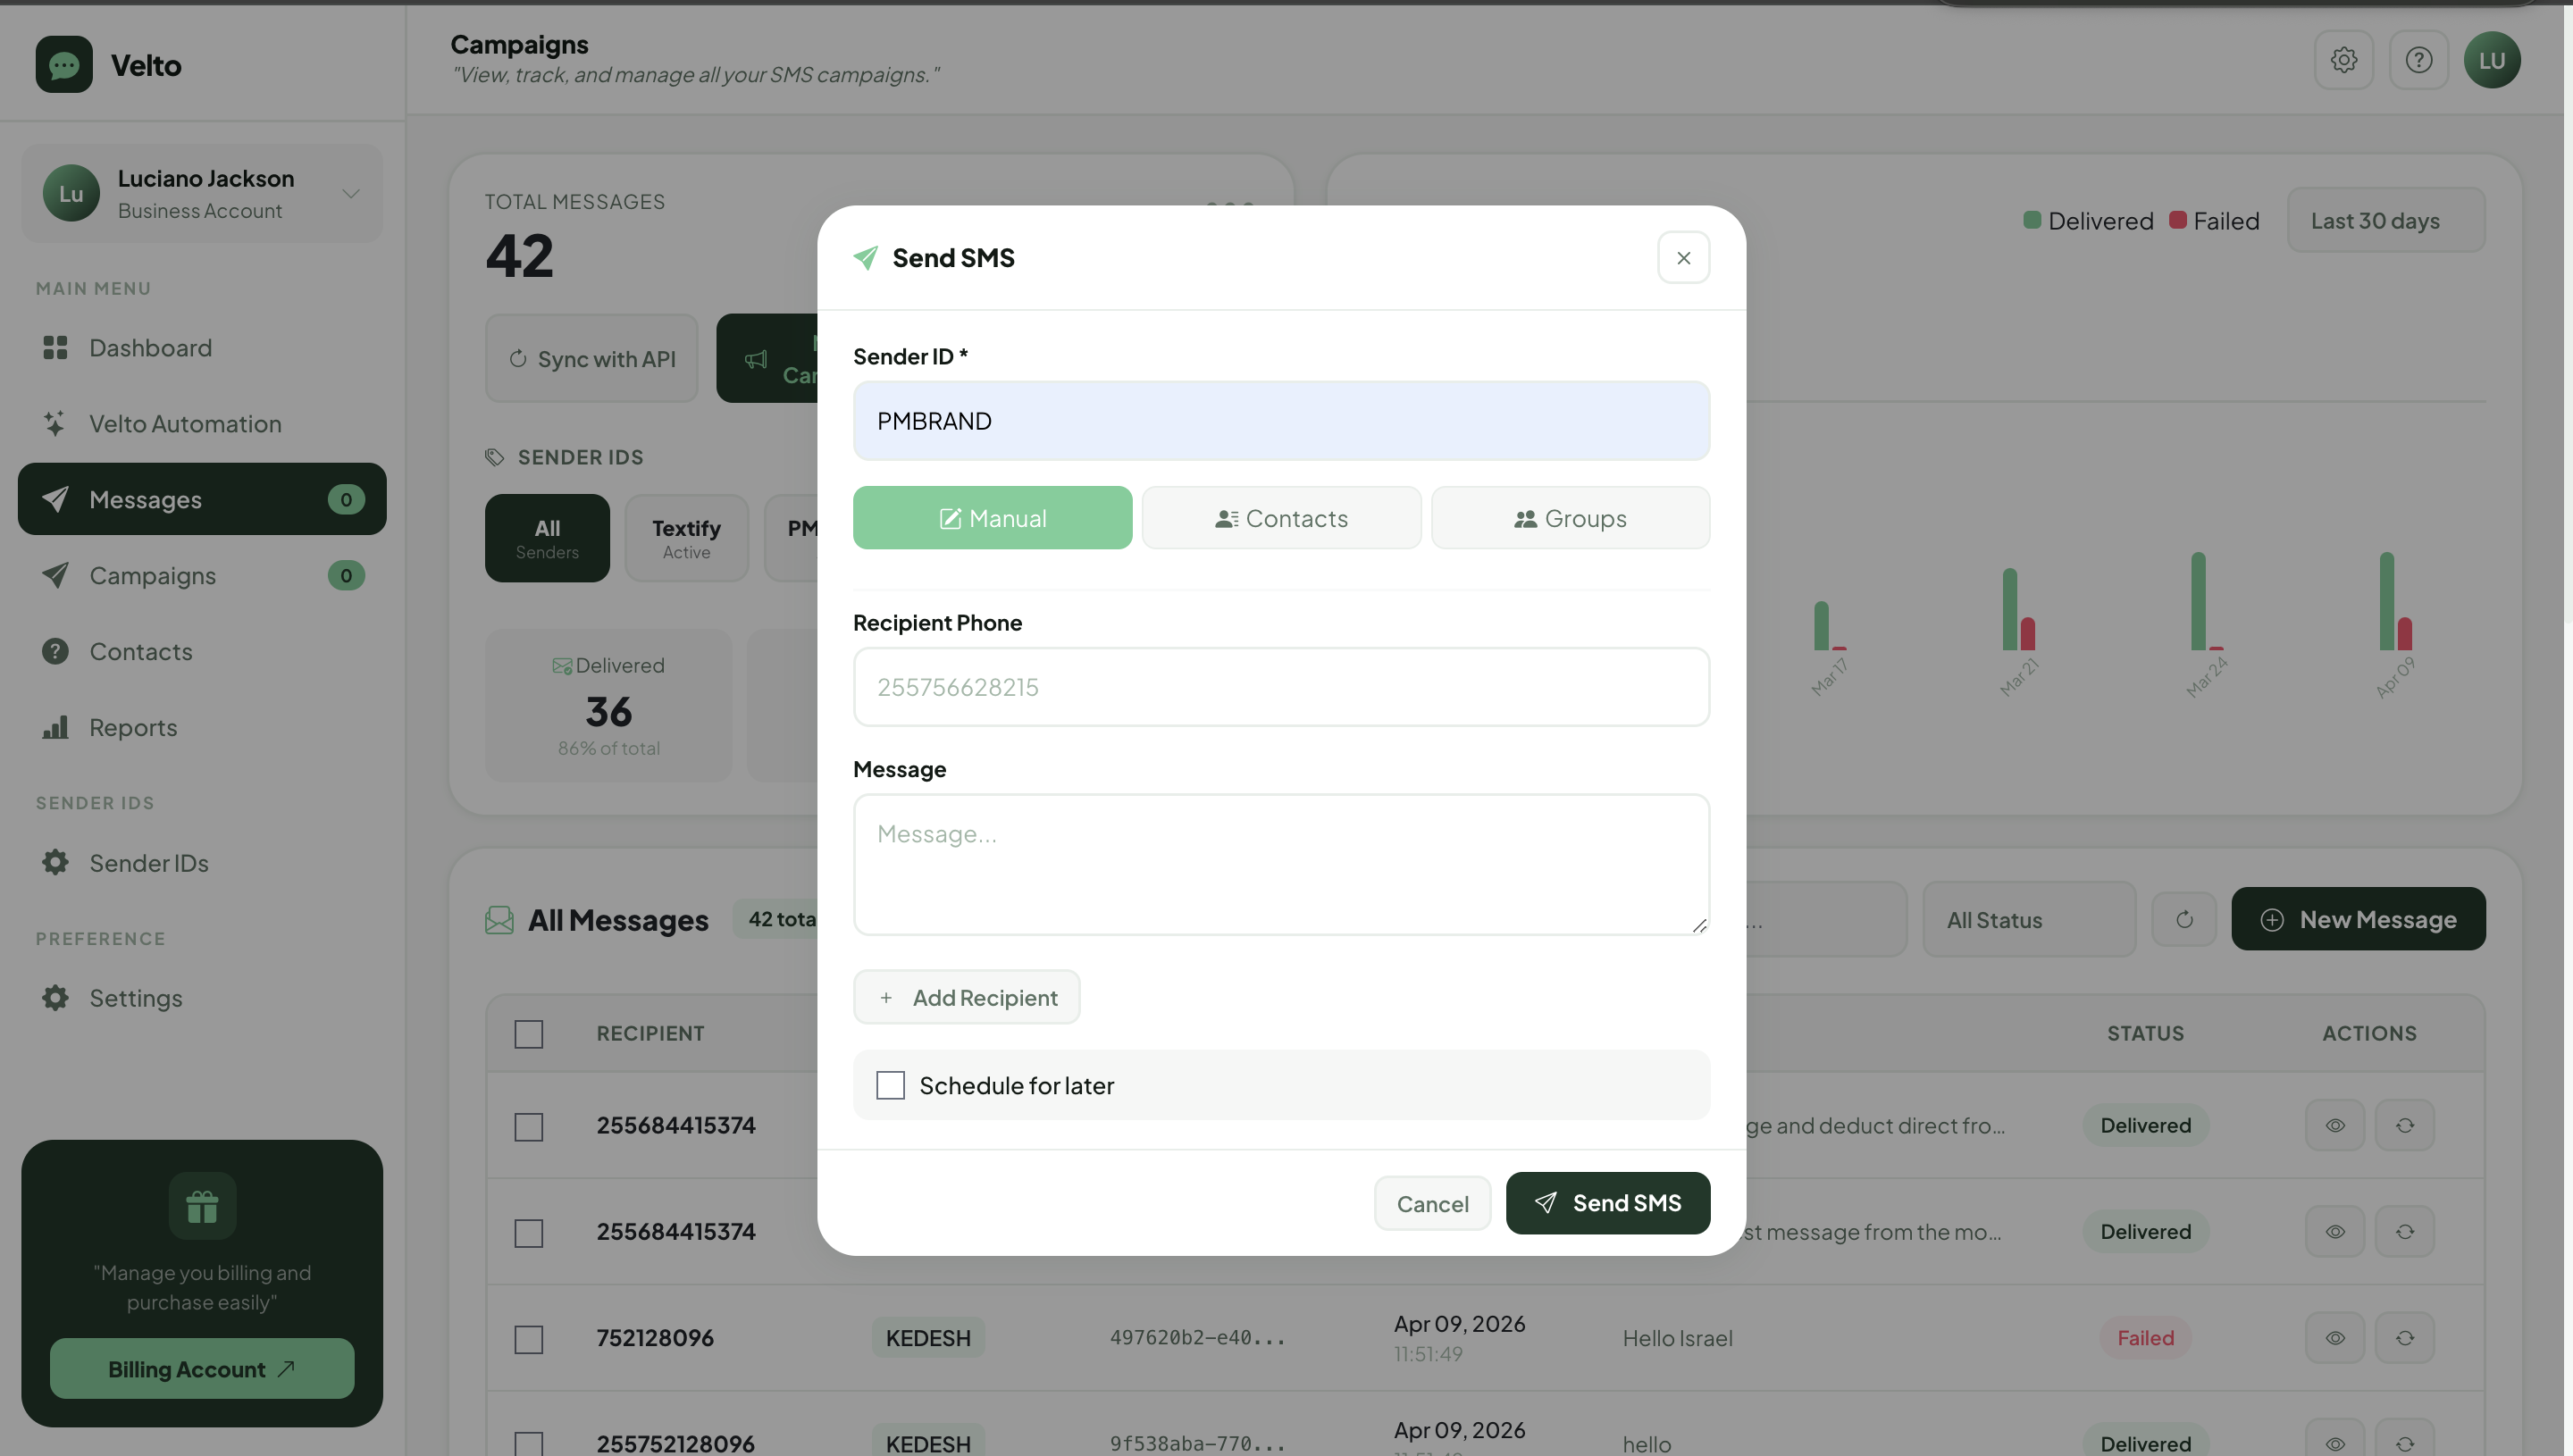The width and height of the screenshot is (2573, 1456).
Task: Close the Send SMS dialog
Action: [x=1683, y=258]
